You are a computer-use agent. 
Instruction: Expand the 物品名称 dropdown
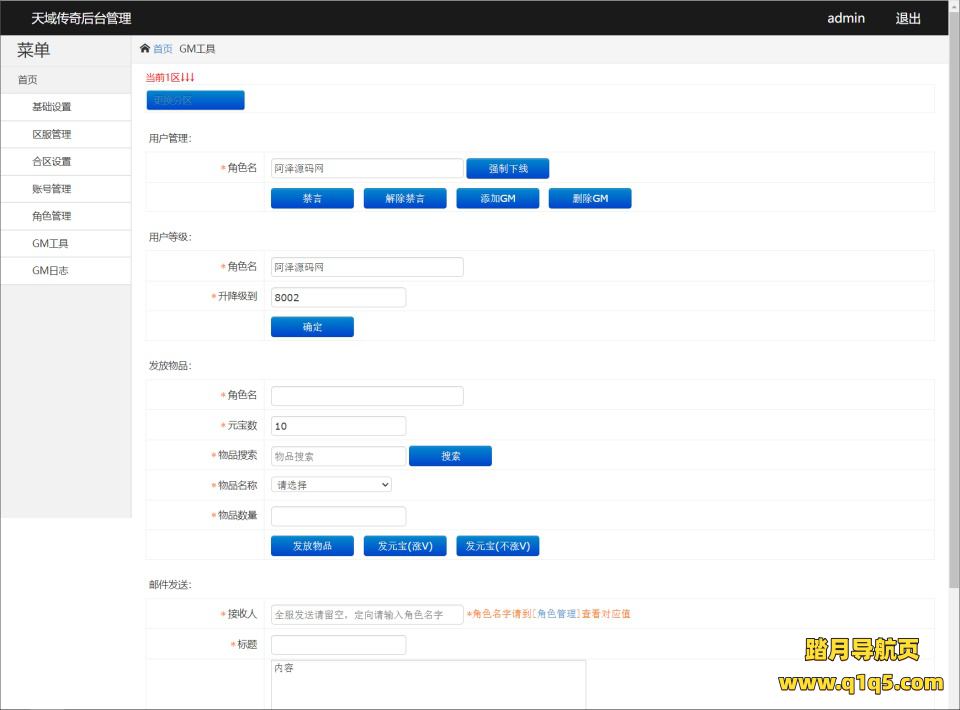tap(331, 485)
